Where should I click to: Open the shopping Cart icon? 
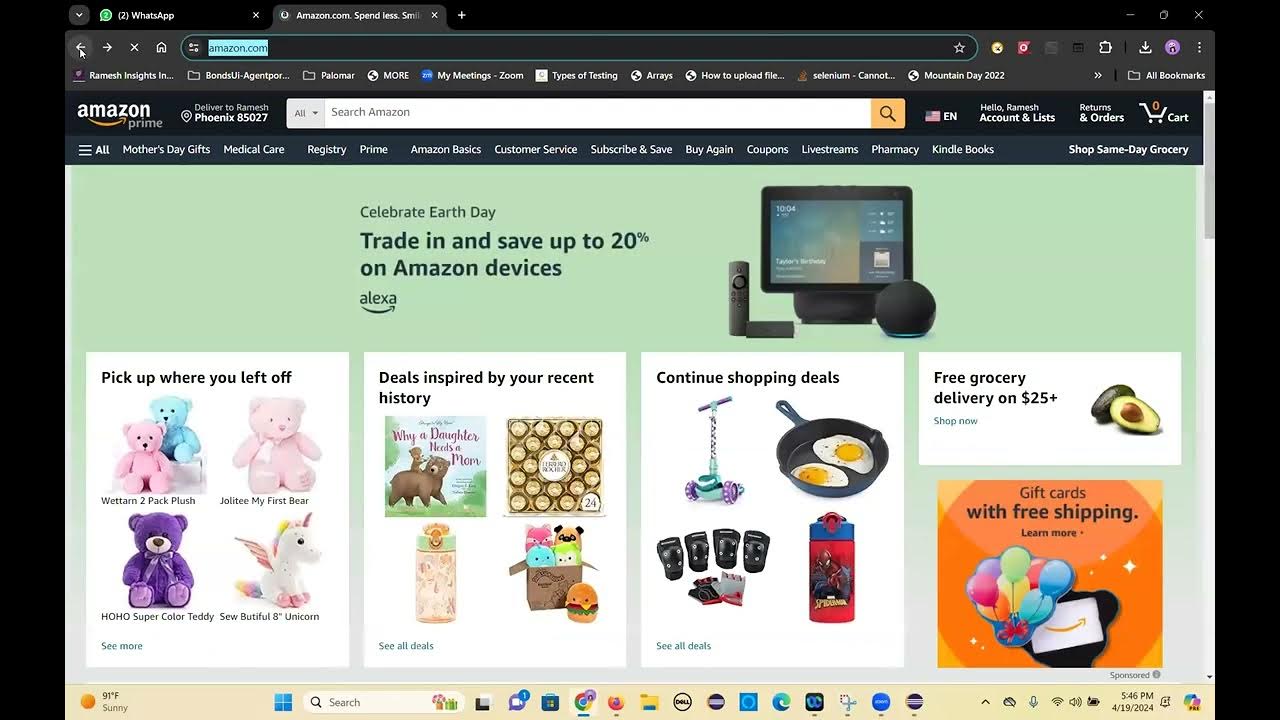tap(1164, 112)
